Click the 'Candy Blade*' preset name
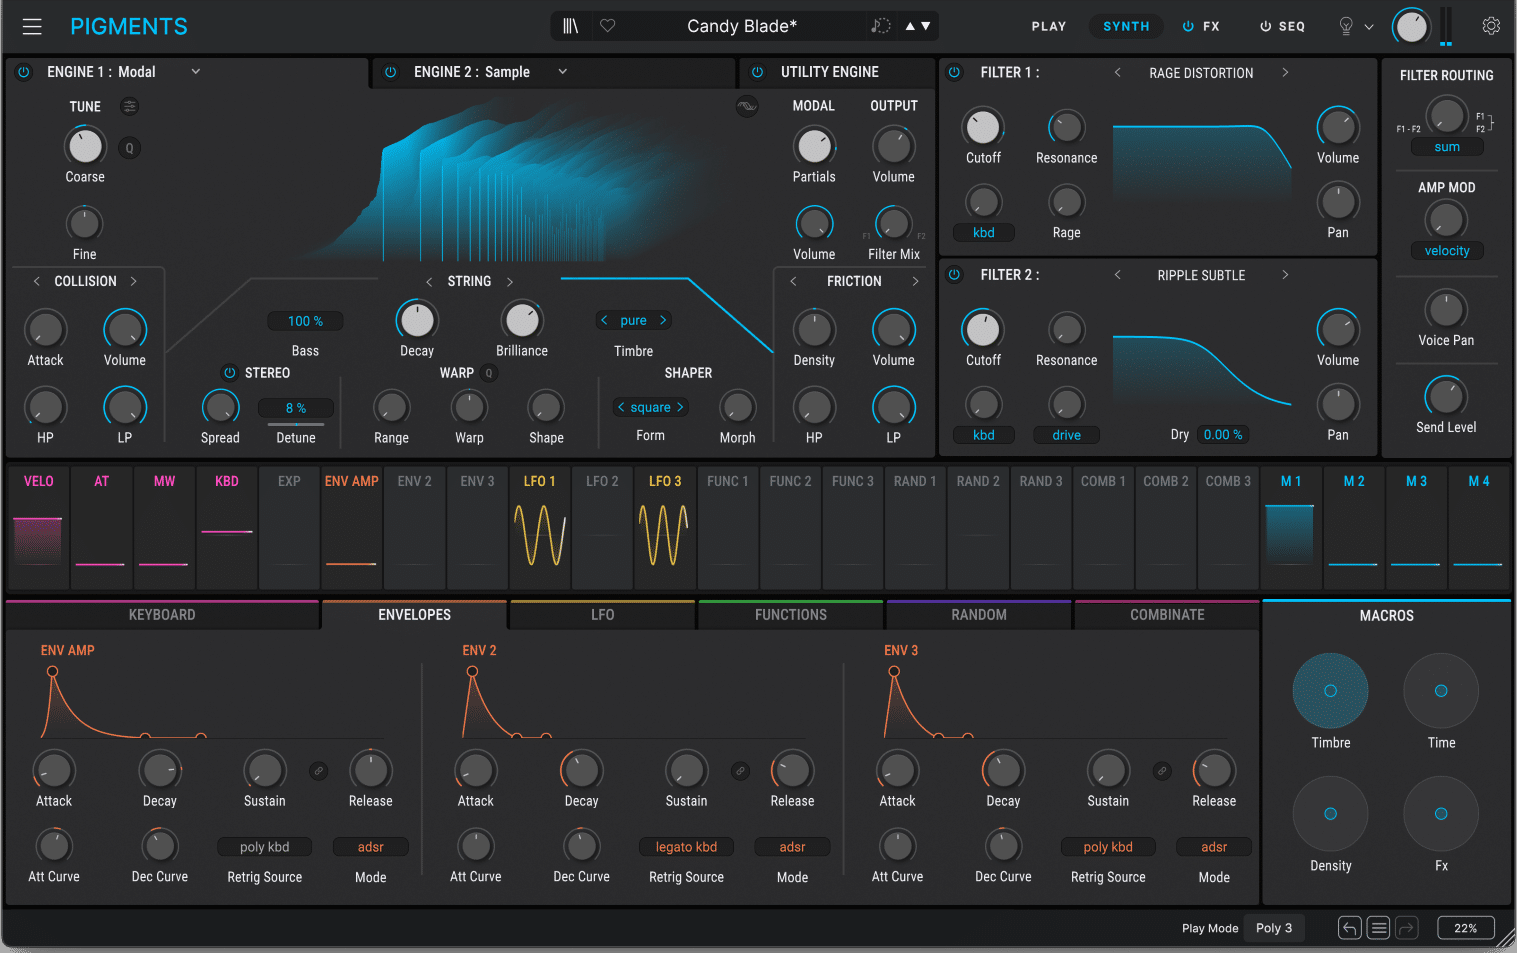This screenshot has height=953, width=1517. point(742,26)
